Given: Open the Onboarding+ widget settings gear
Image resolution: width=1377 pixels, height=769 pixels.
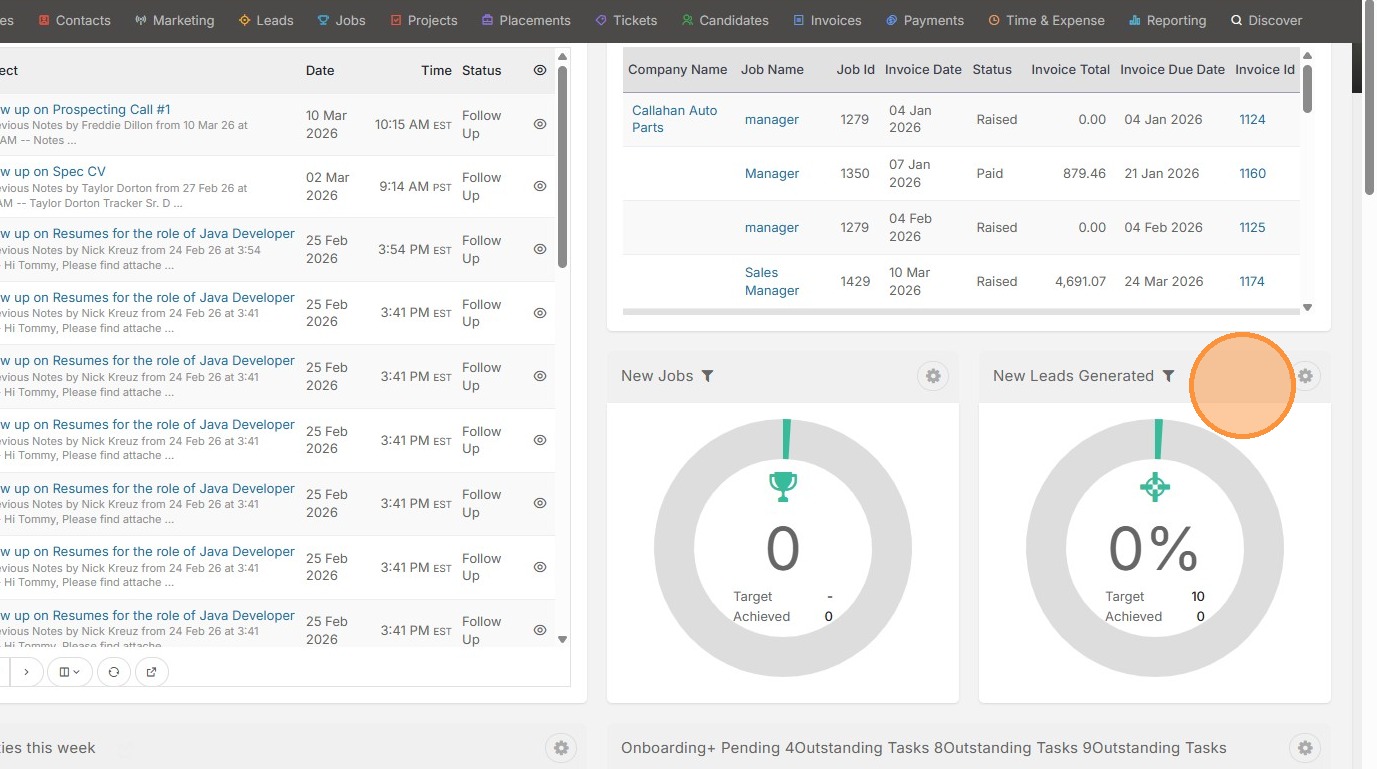Looking at the screenshot, I should (x=1305, y=748).
